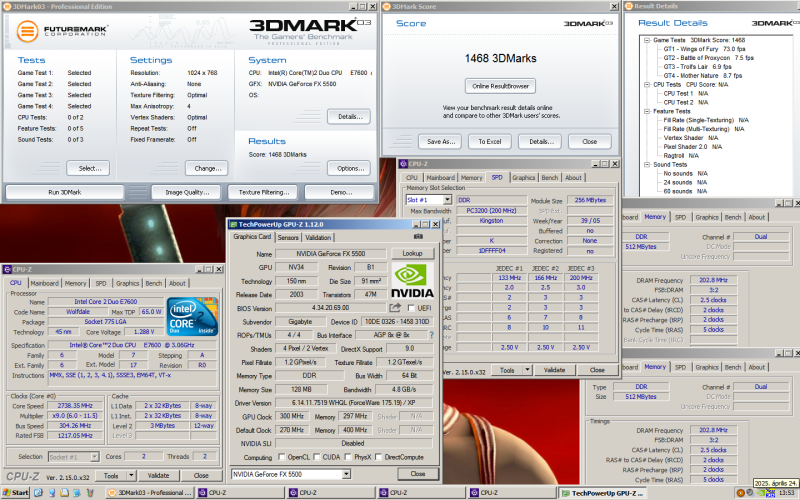The image size is (800, 500).
Task: Click the NVIDIA logo in GPU-Z
Action: click(x=412, y=281)
